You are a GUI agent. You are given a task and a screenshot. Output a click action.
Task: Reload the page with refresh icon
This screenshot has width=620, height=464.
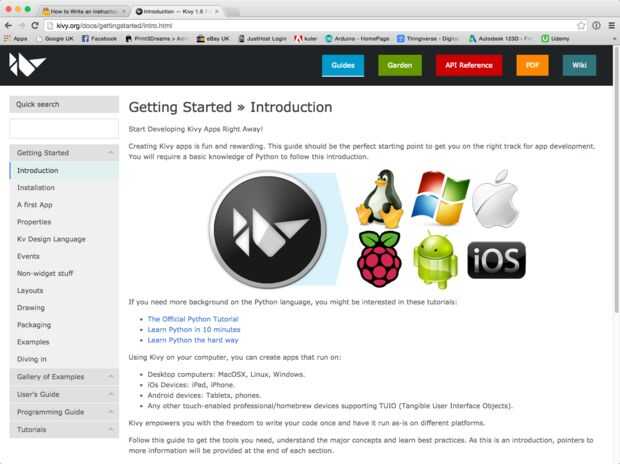tap(35, 25)
